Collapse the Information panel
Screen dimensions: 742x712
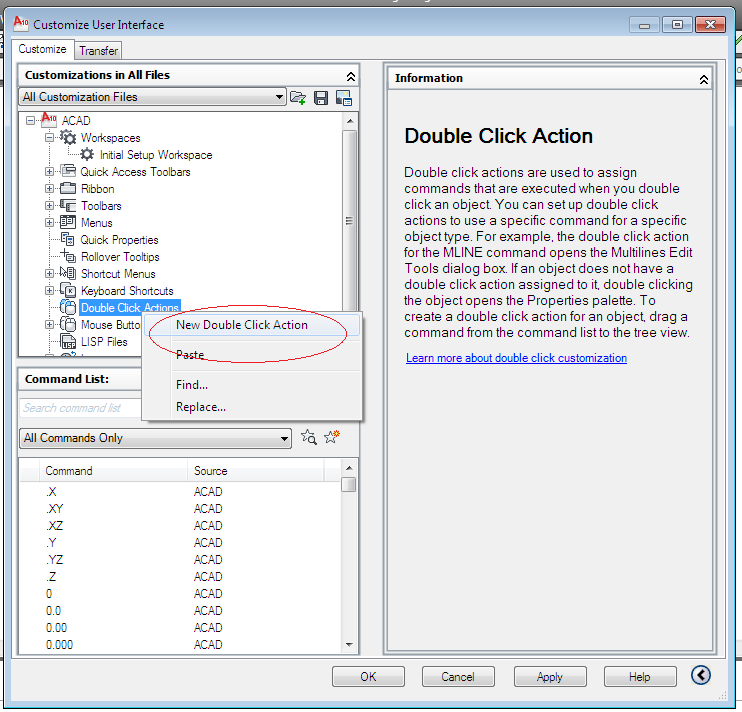(704, 79)
